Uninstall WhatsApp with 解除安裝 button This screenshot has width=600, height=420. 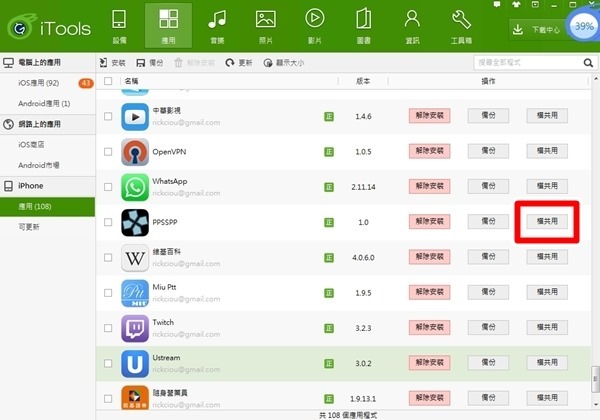[x=429, y=186]
